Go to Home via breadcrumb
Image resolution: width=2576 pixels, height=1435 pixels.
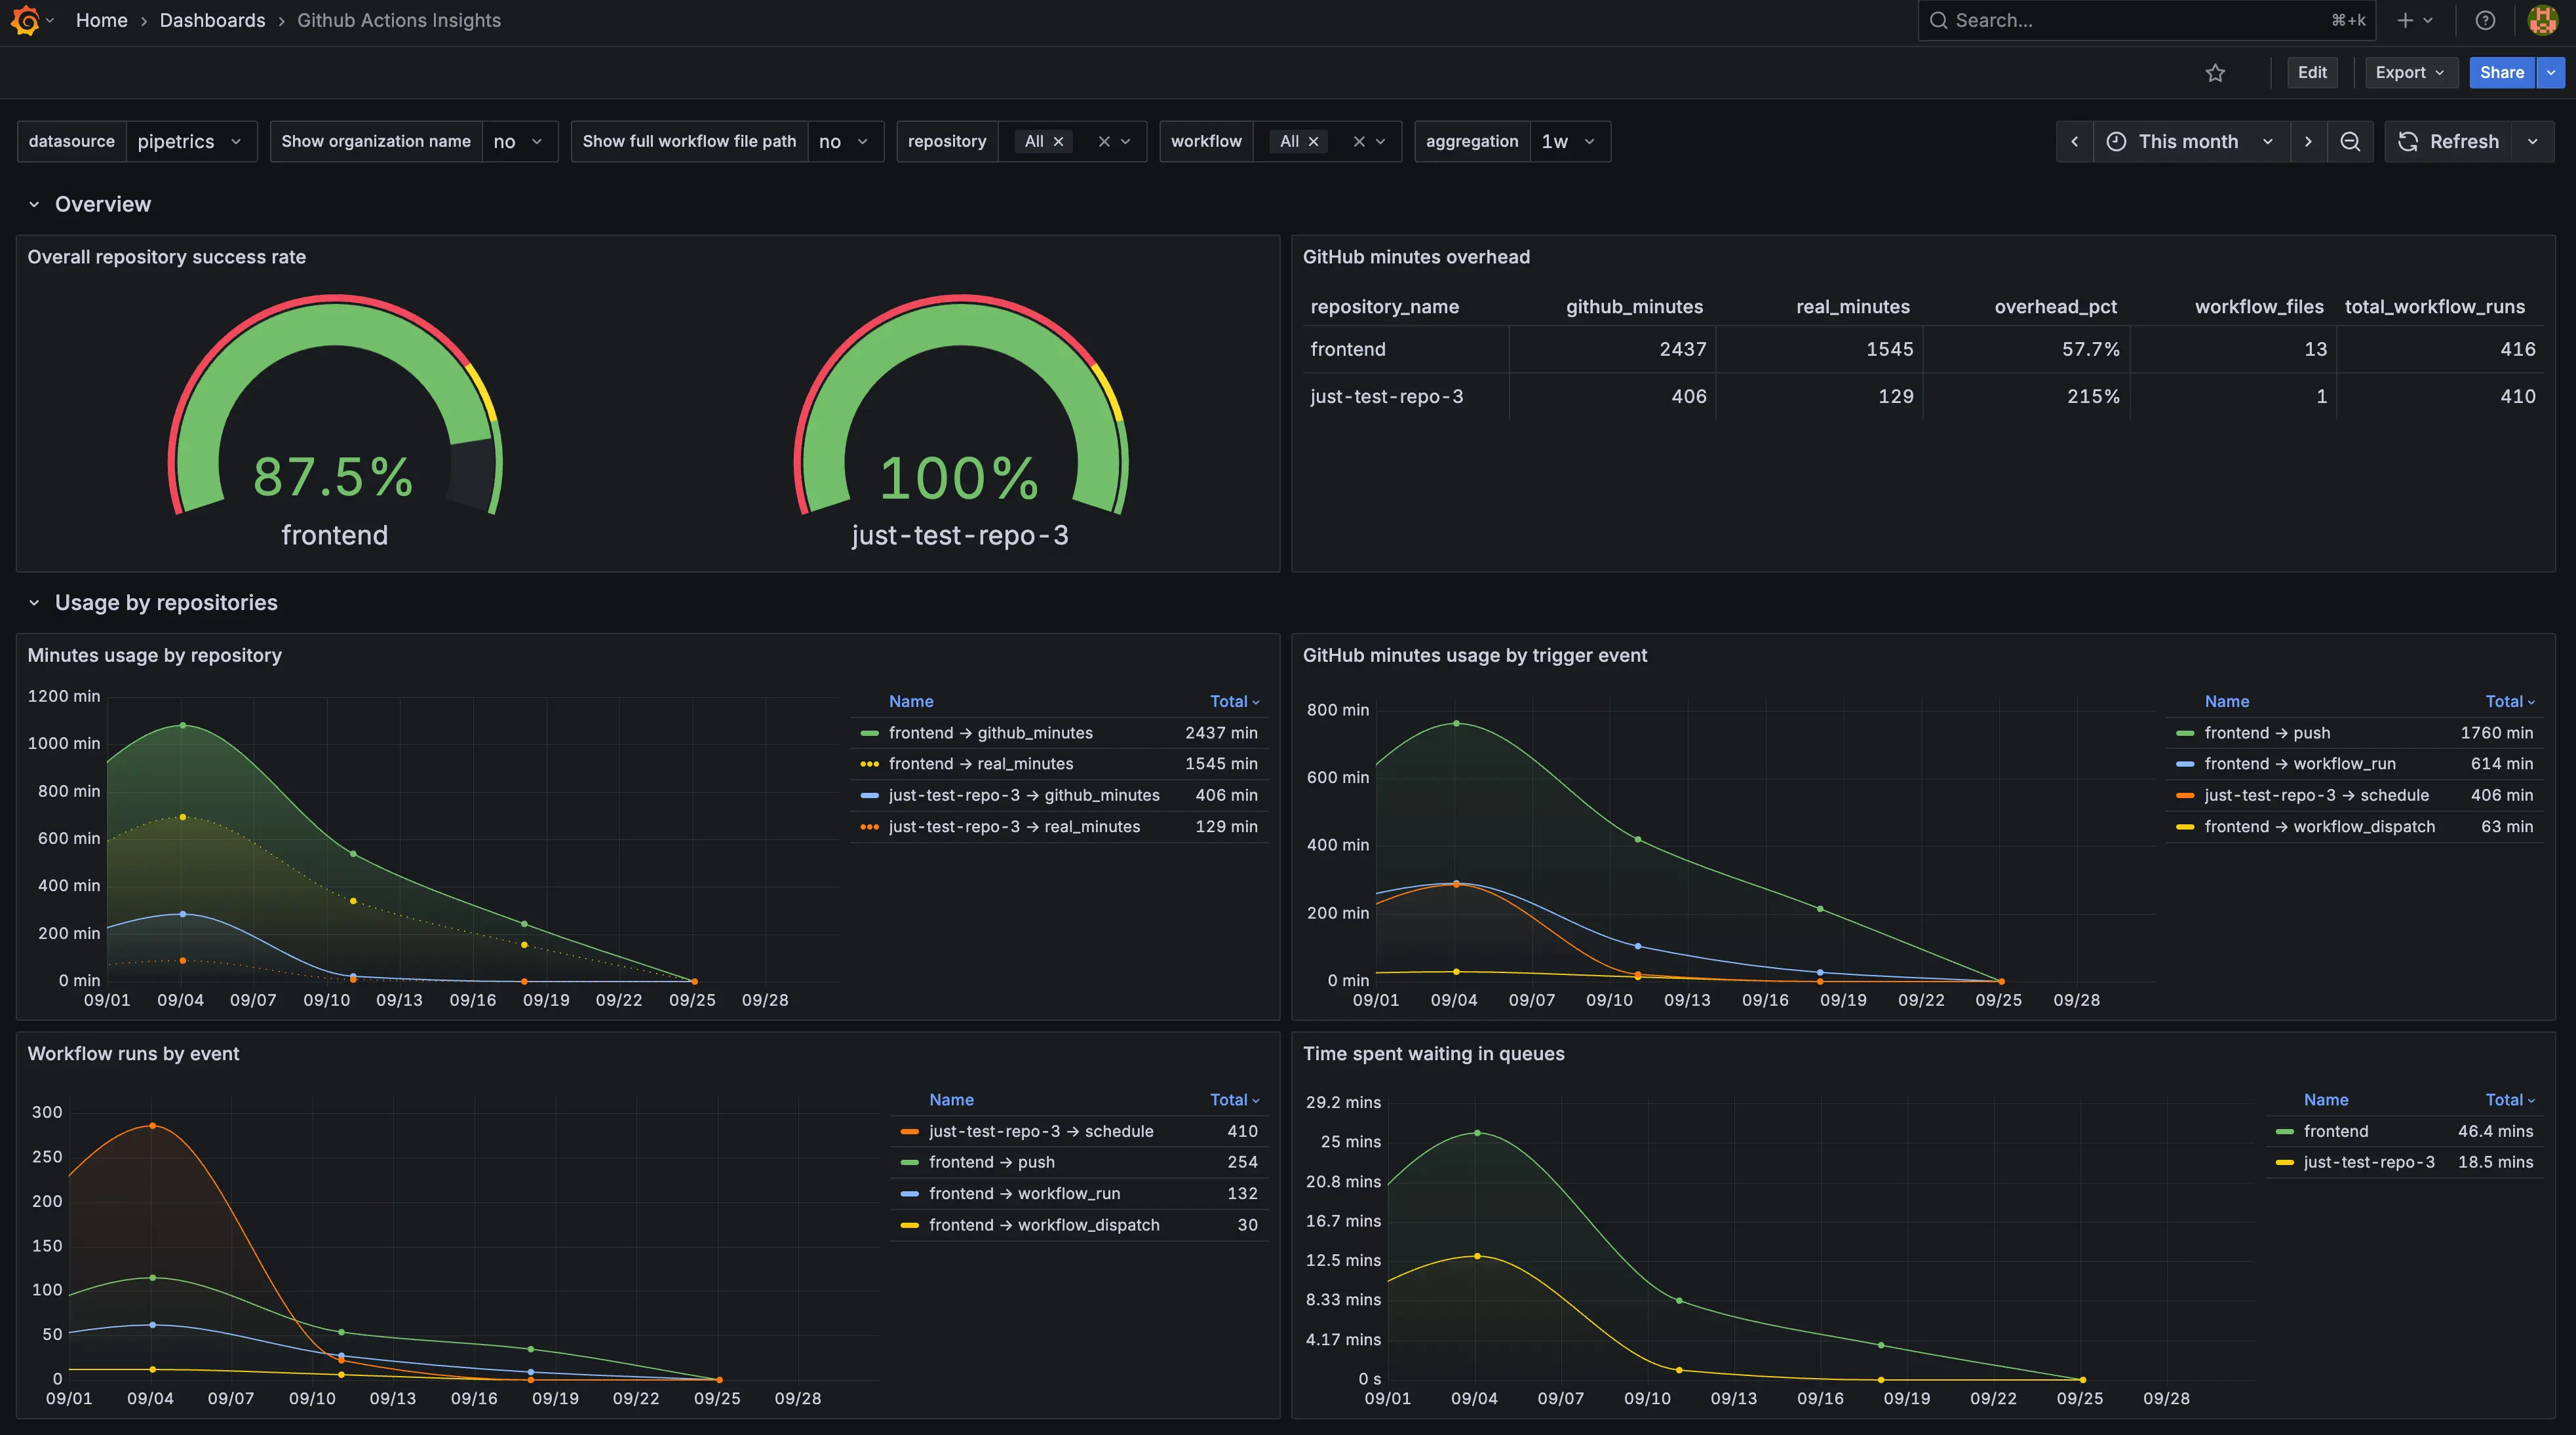[x=101, y=20]
